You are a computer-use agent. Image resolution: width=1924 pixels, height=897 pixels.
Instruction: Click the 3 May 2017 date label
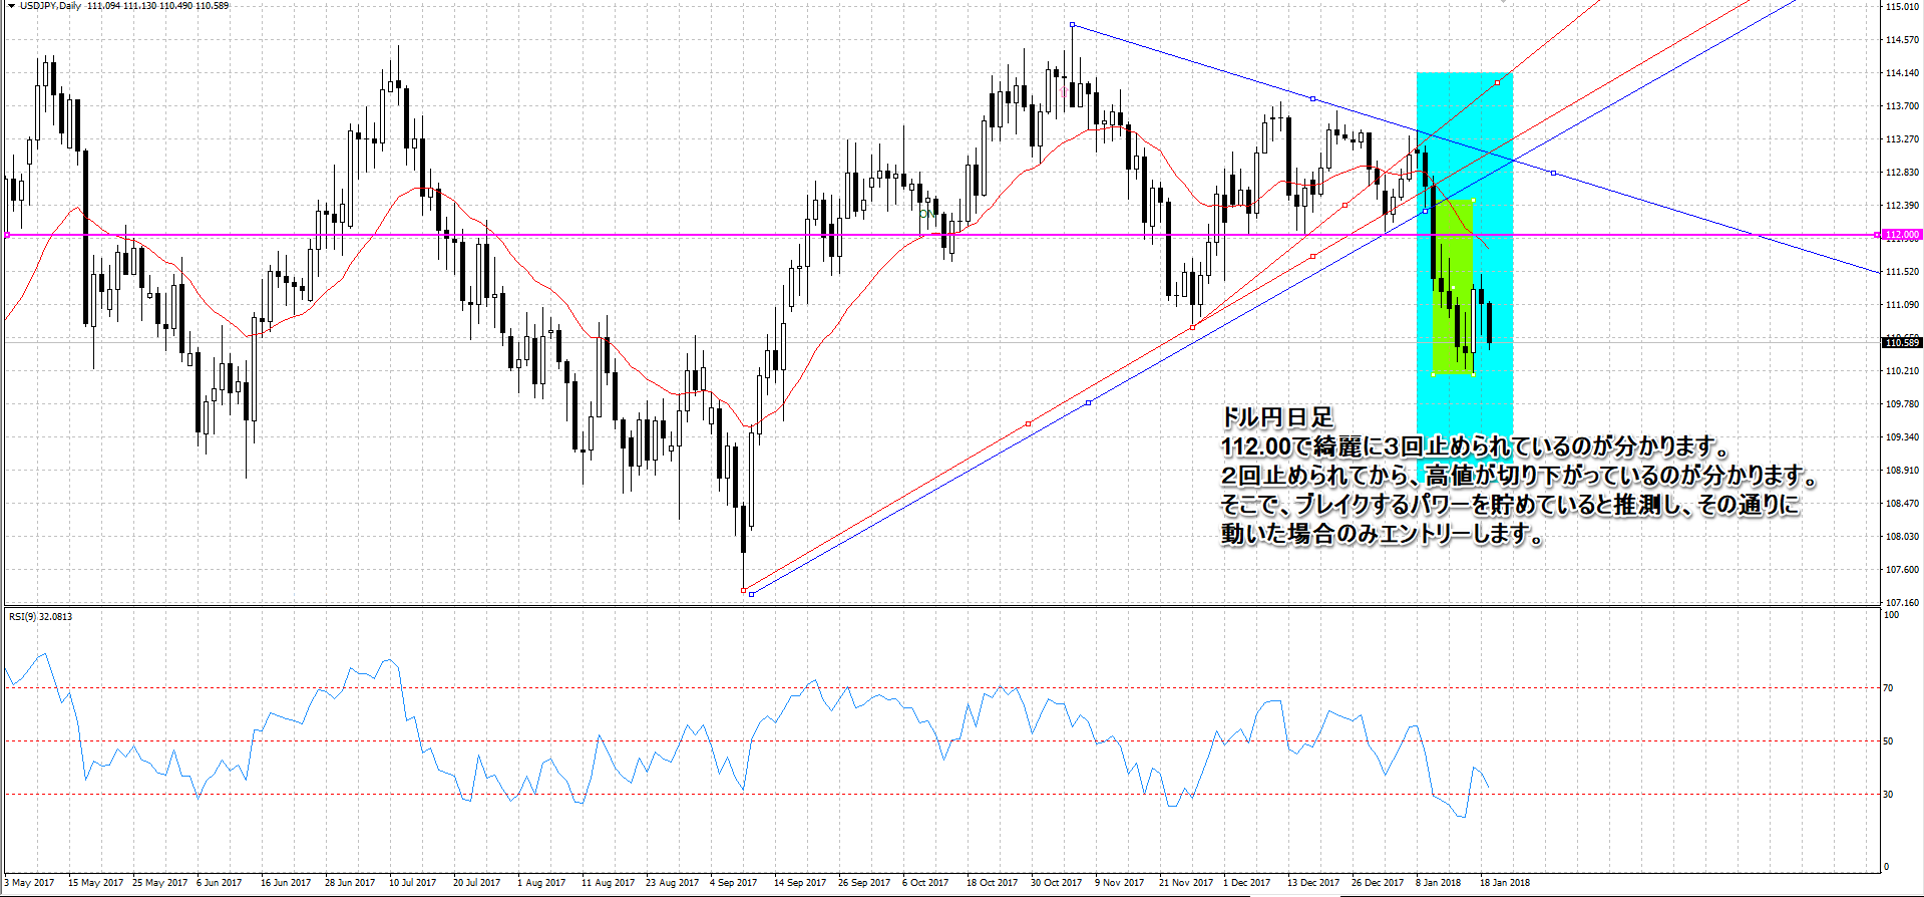coord(30,883)
